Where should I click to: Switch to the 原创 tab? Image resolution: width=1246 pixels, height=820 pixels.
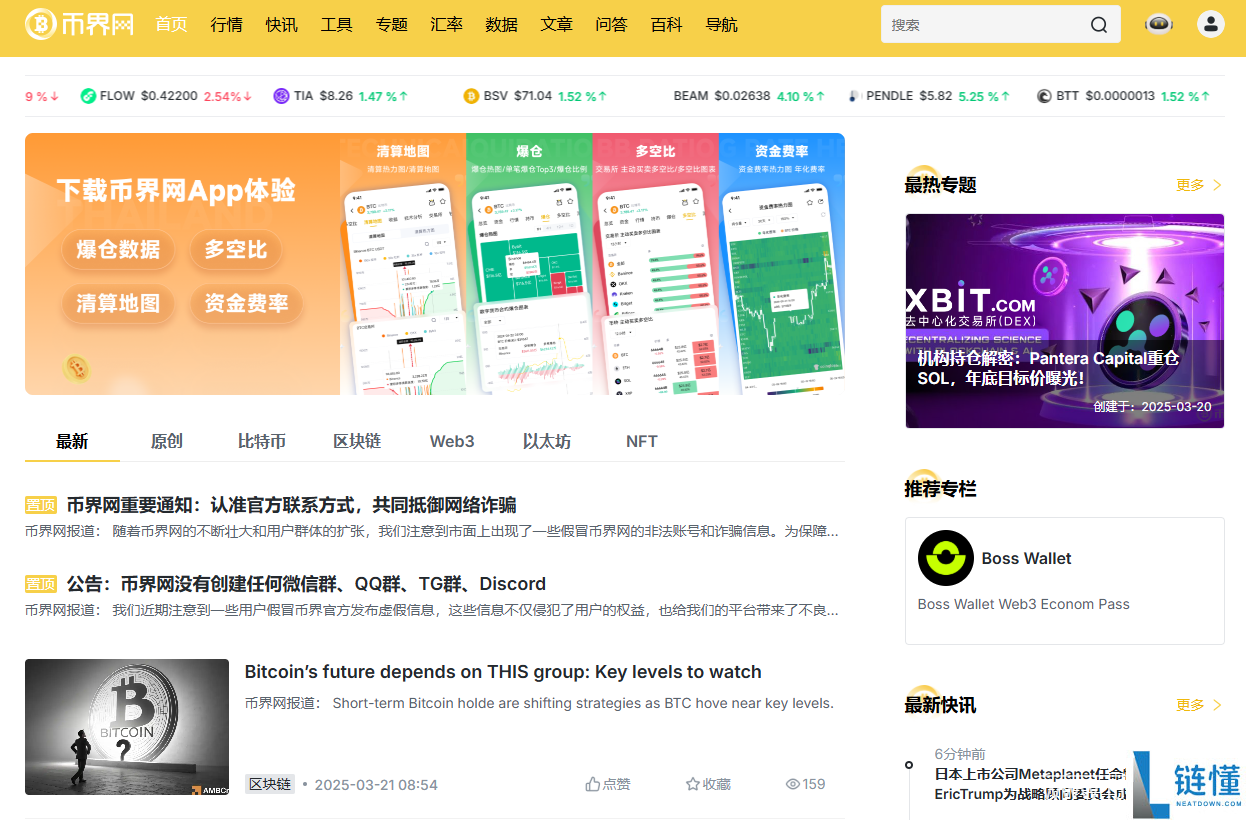[x=166, y=441]
